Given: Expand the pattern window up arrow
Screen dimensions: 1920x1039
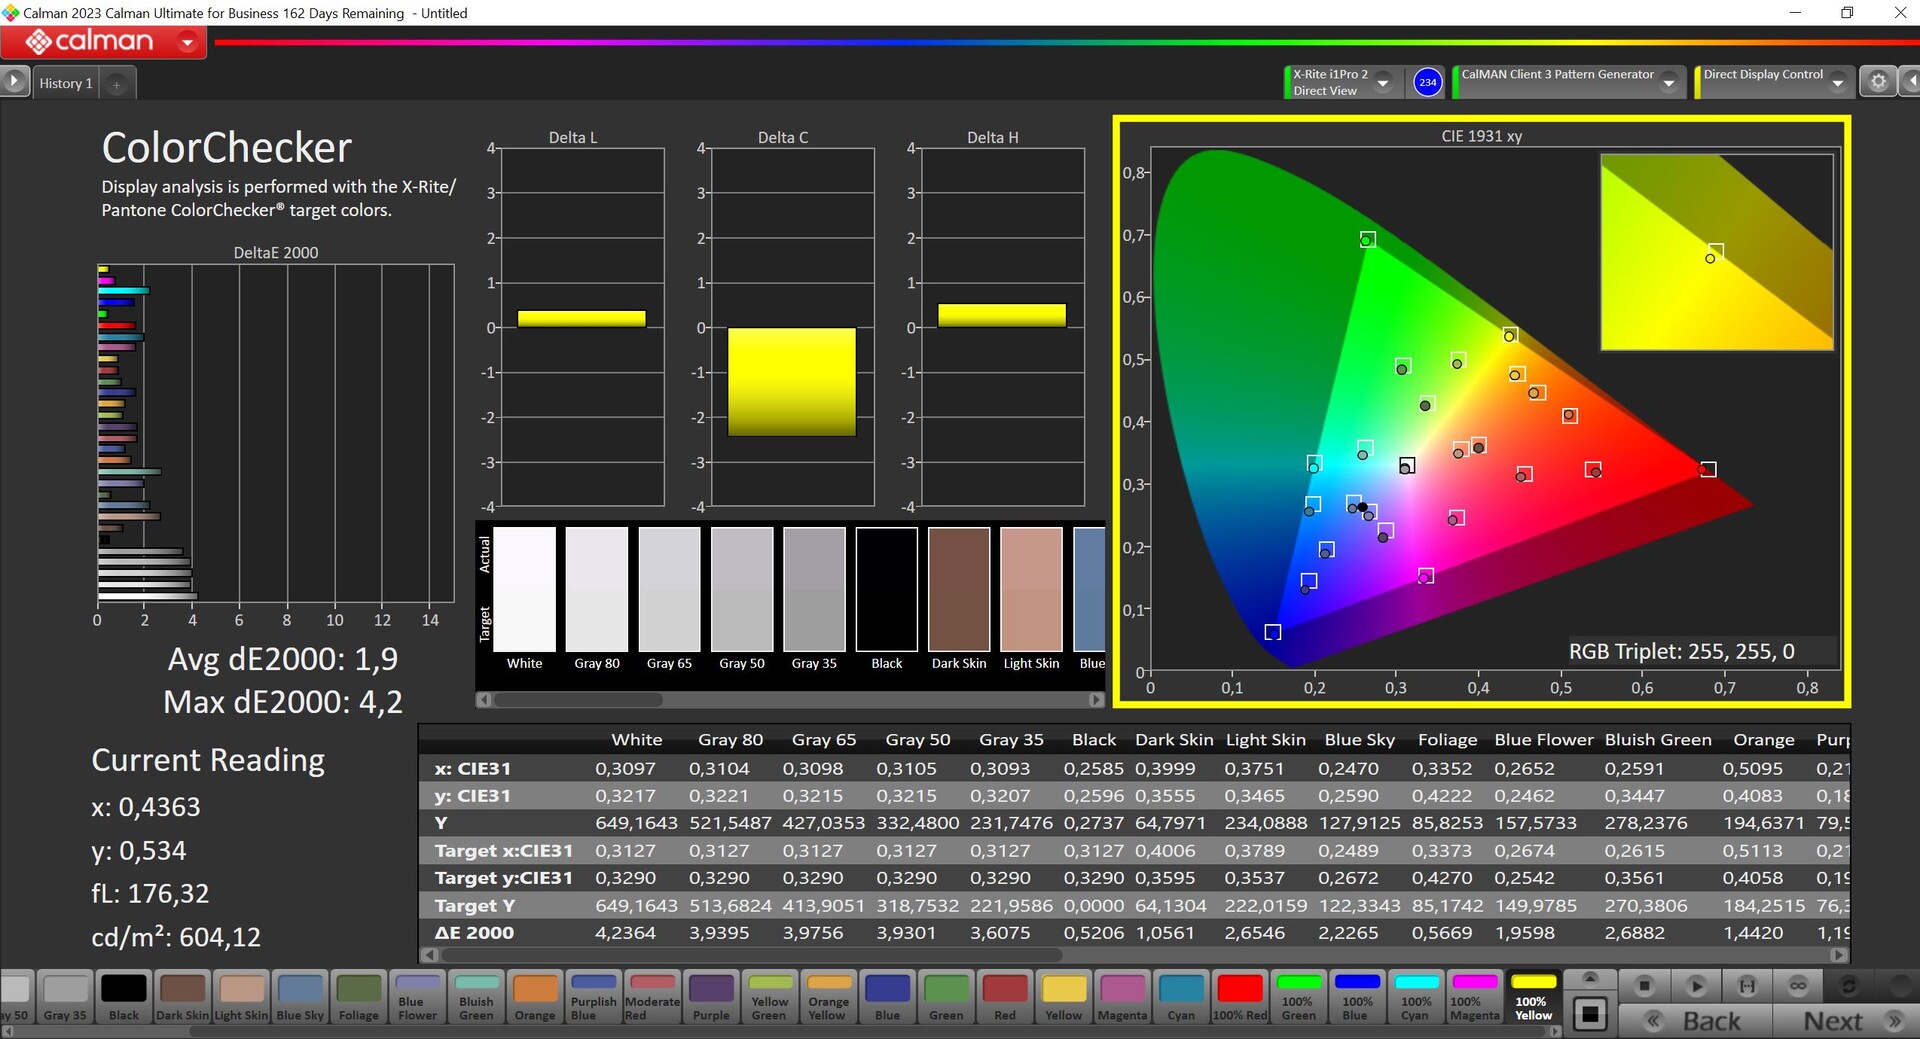Looking at the screenshot, I should (x=1590, y=978).
